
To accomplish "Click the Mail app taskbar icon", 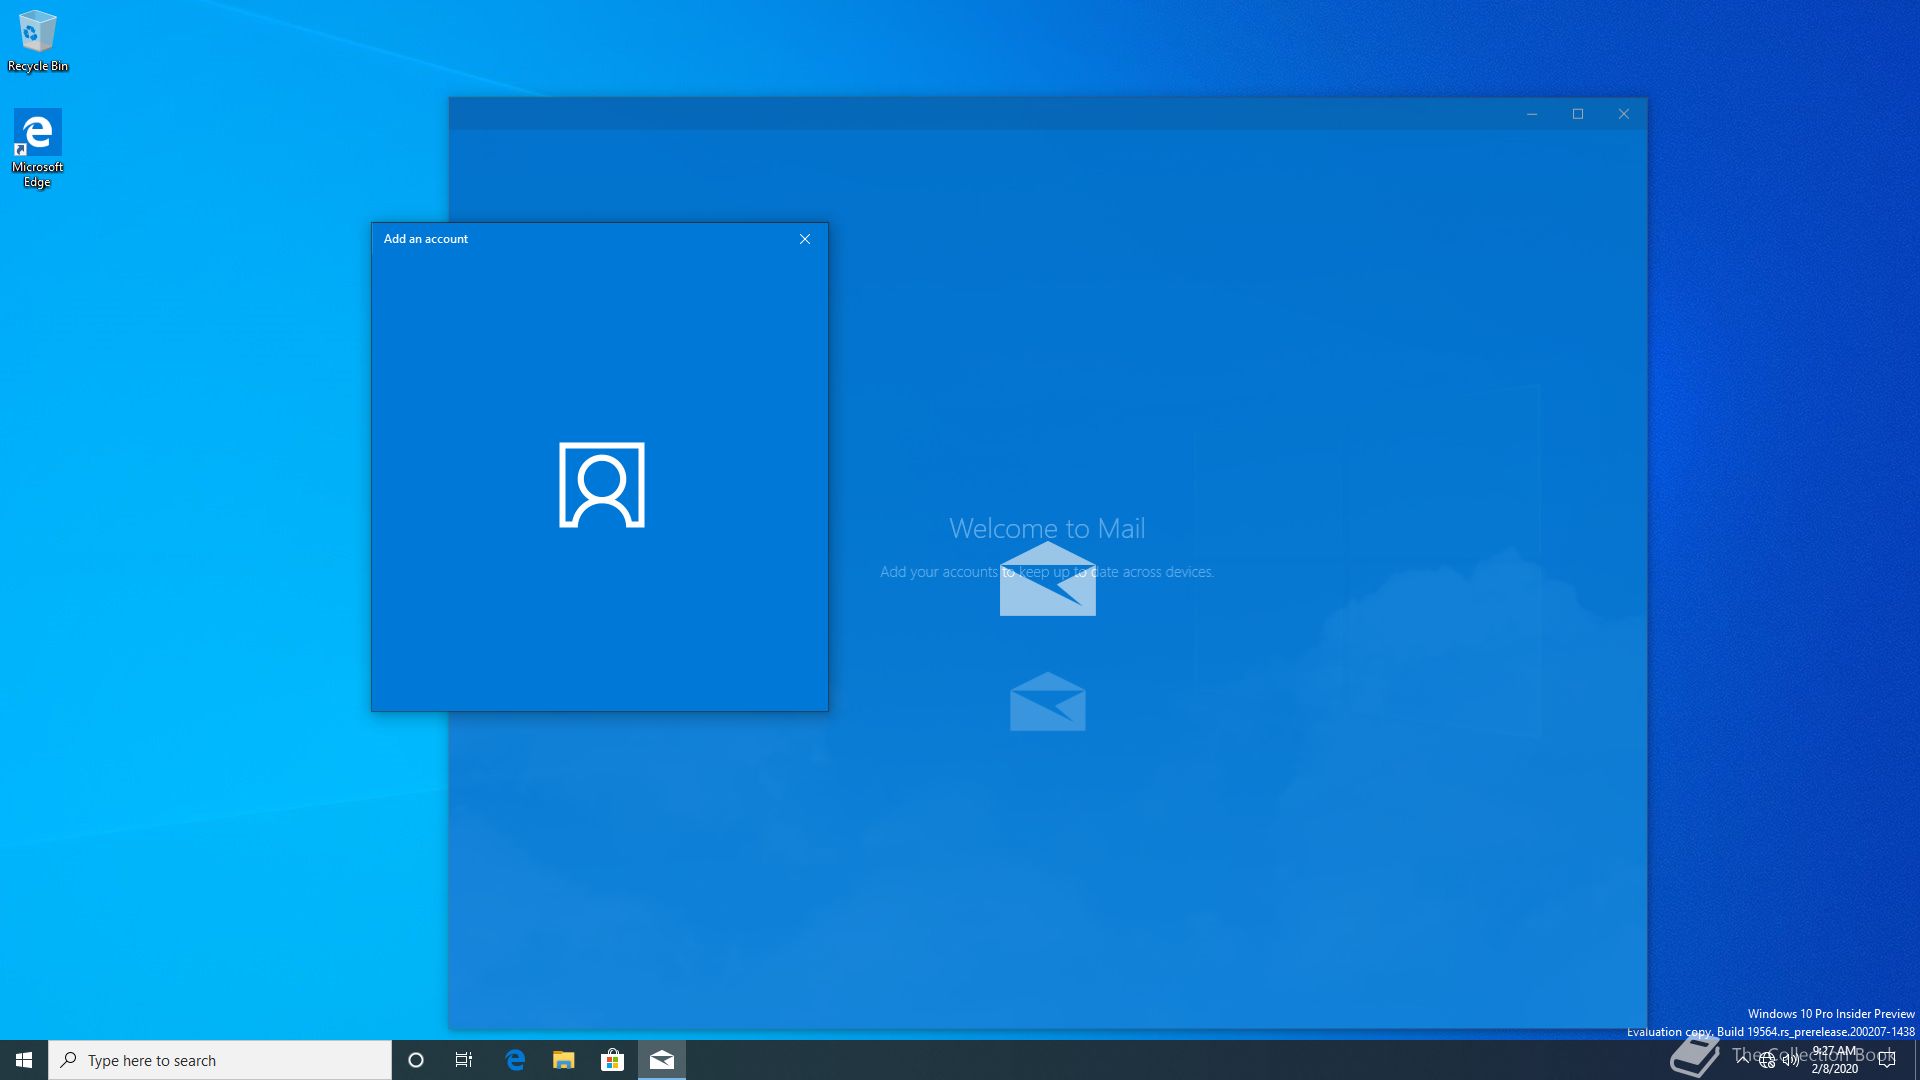I will 662,1060.
